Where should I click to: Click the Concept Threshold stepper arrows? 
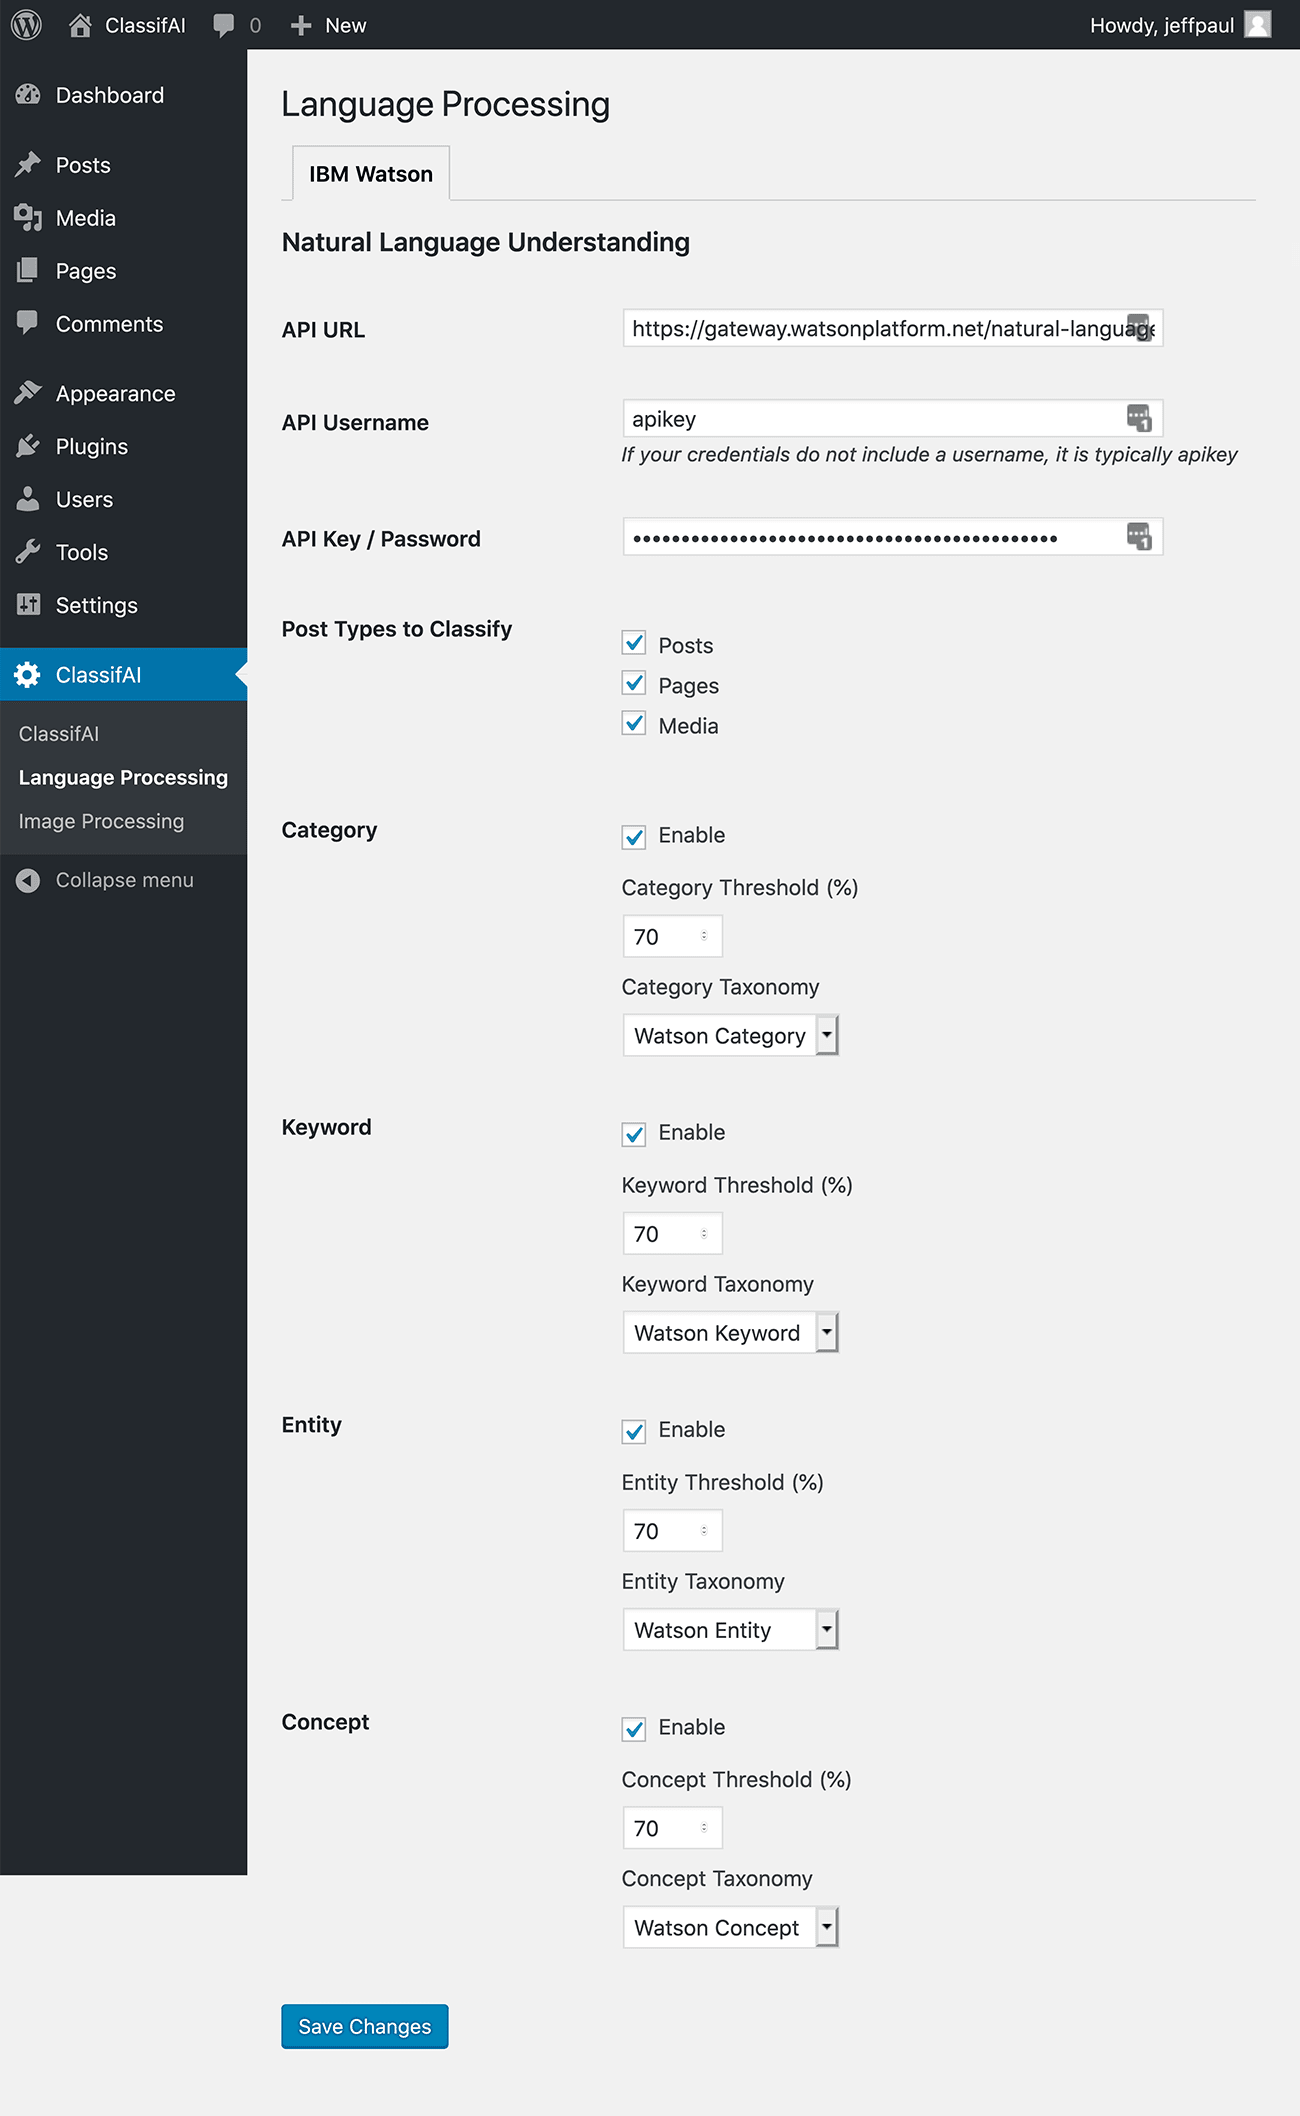click(x=704, y=1828)
